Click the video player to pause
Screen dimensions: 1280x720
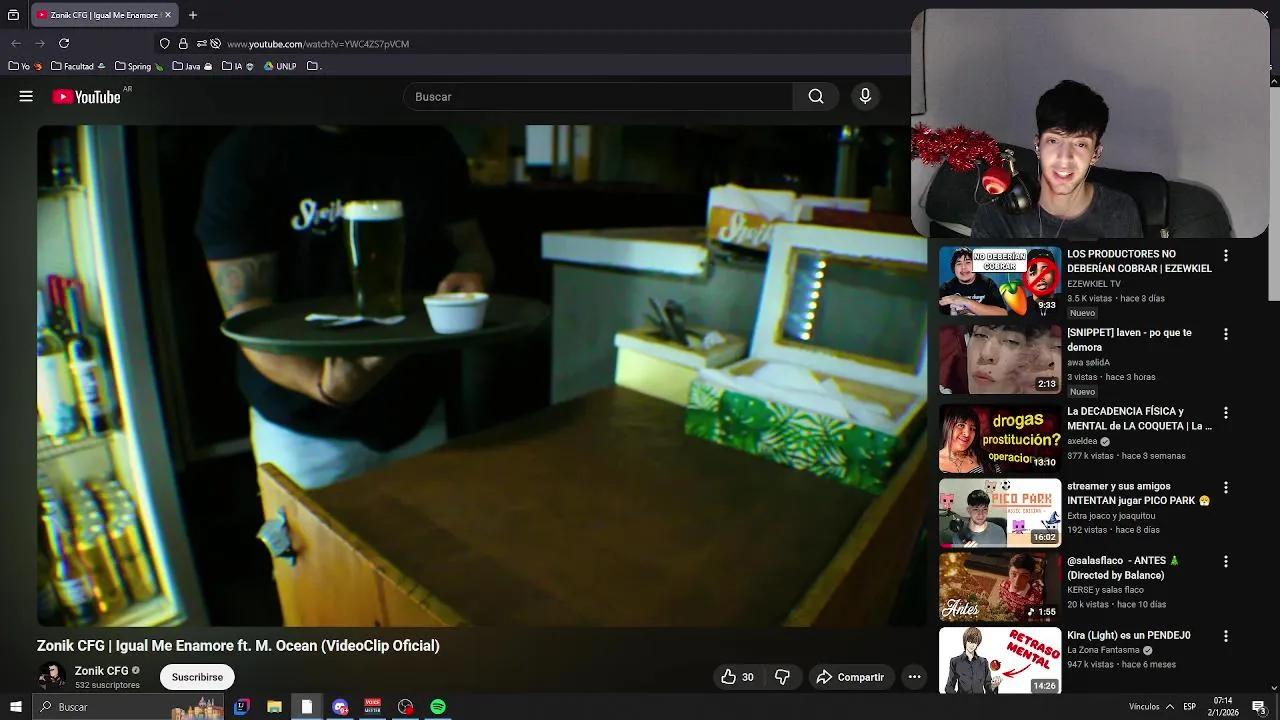(x=482, y=375)
